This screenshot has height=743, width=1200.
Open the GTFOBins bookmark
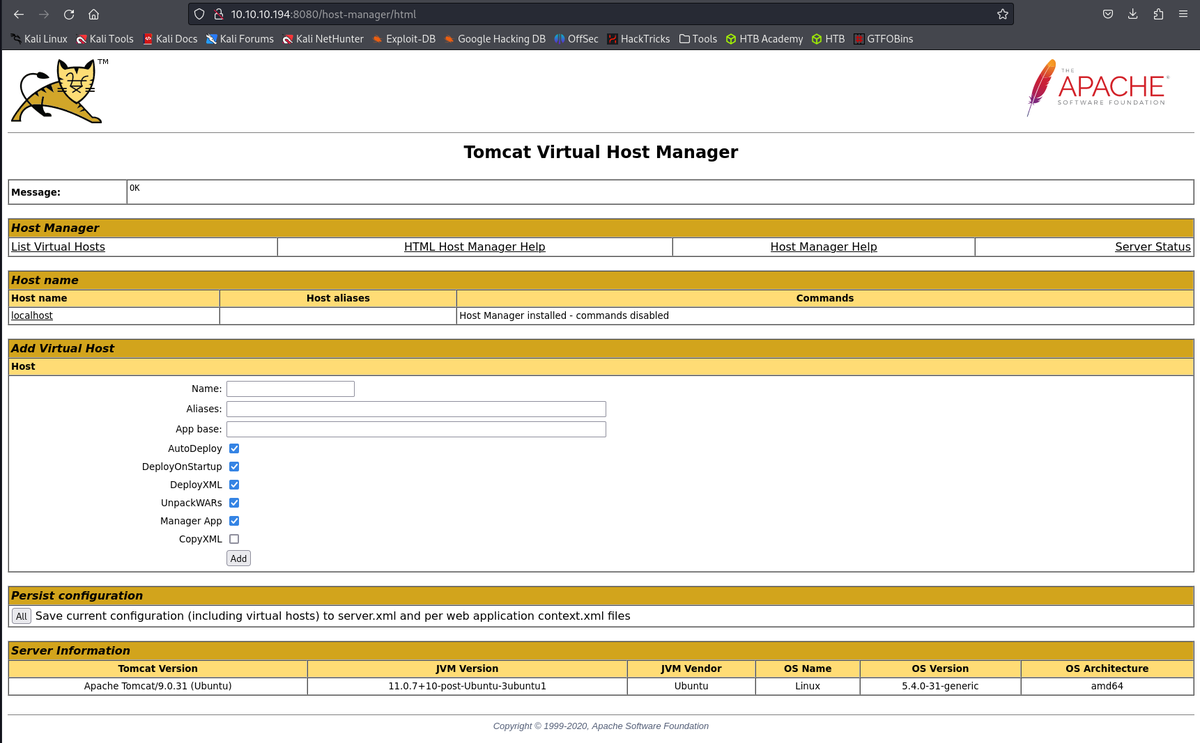click(883, 39)
